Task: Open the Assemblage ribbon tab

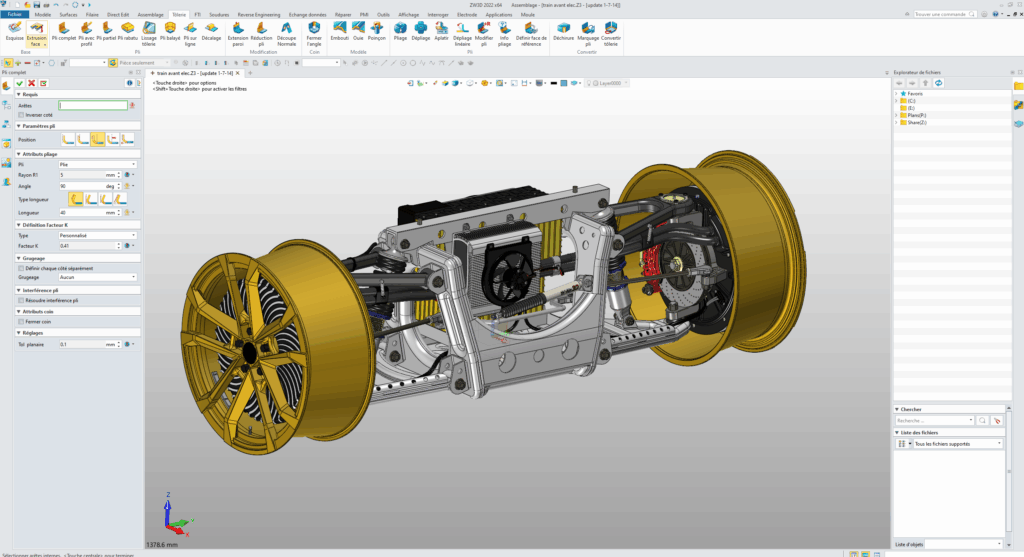Action: [150, 14]
